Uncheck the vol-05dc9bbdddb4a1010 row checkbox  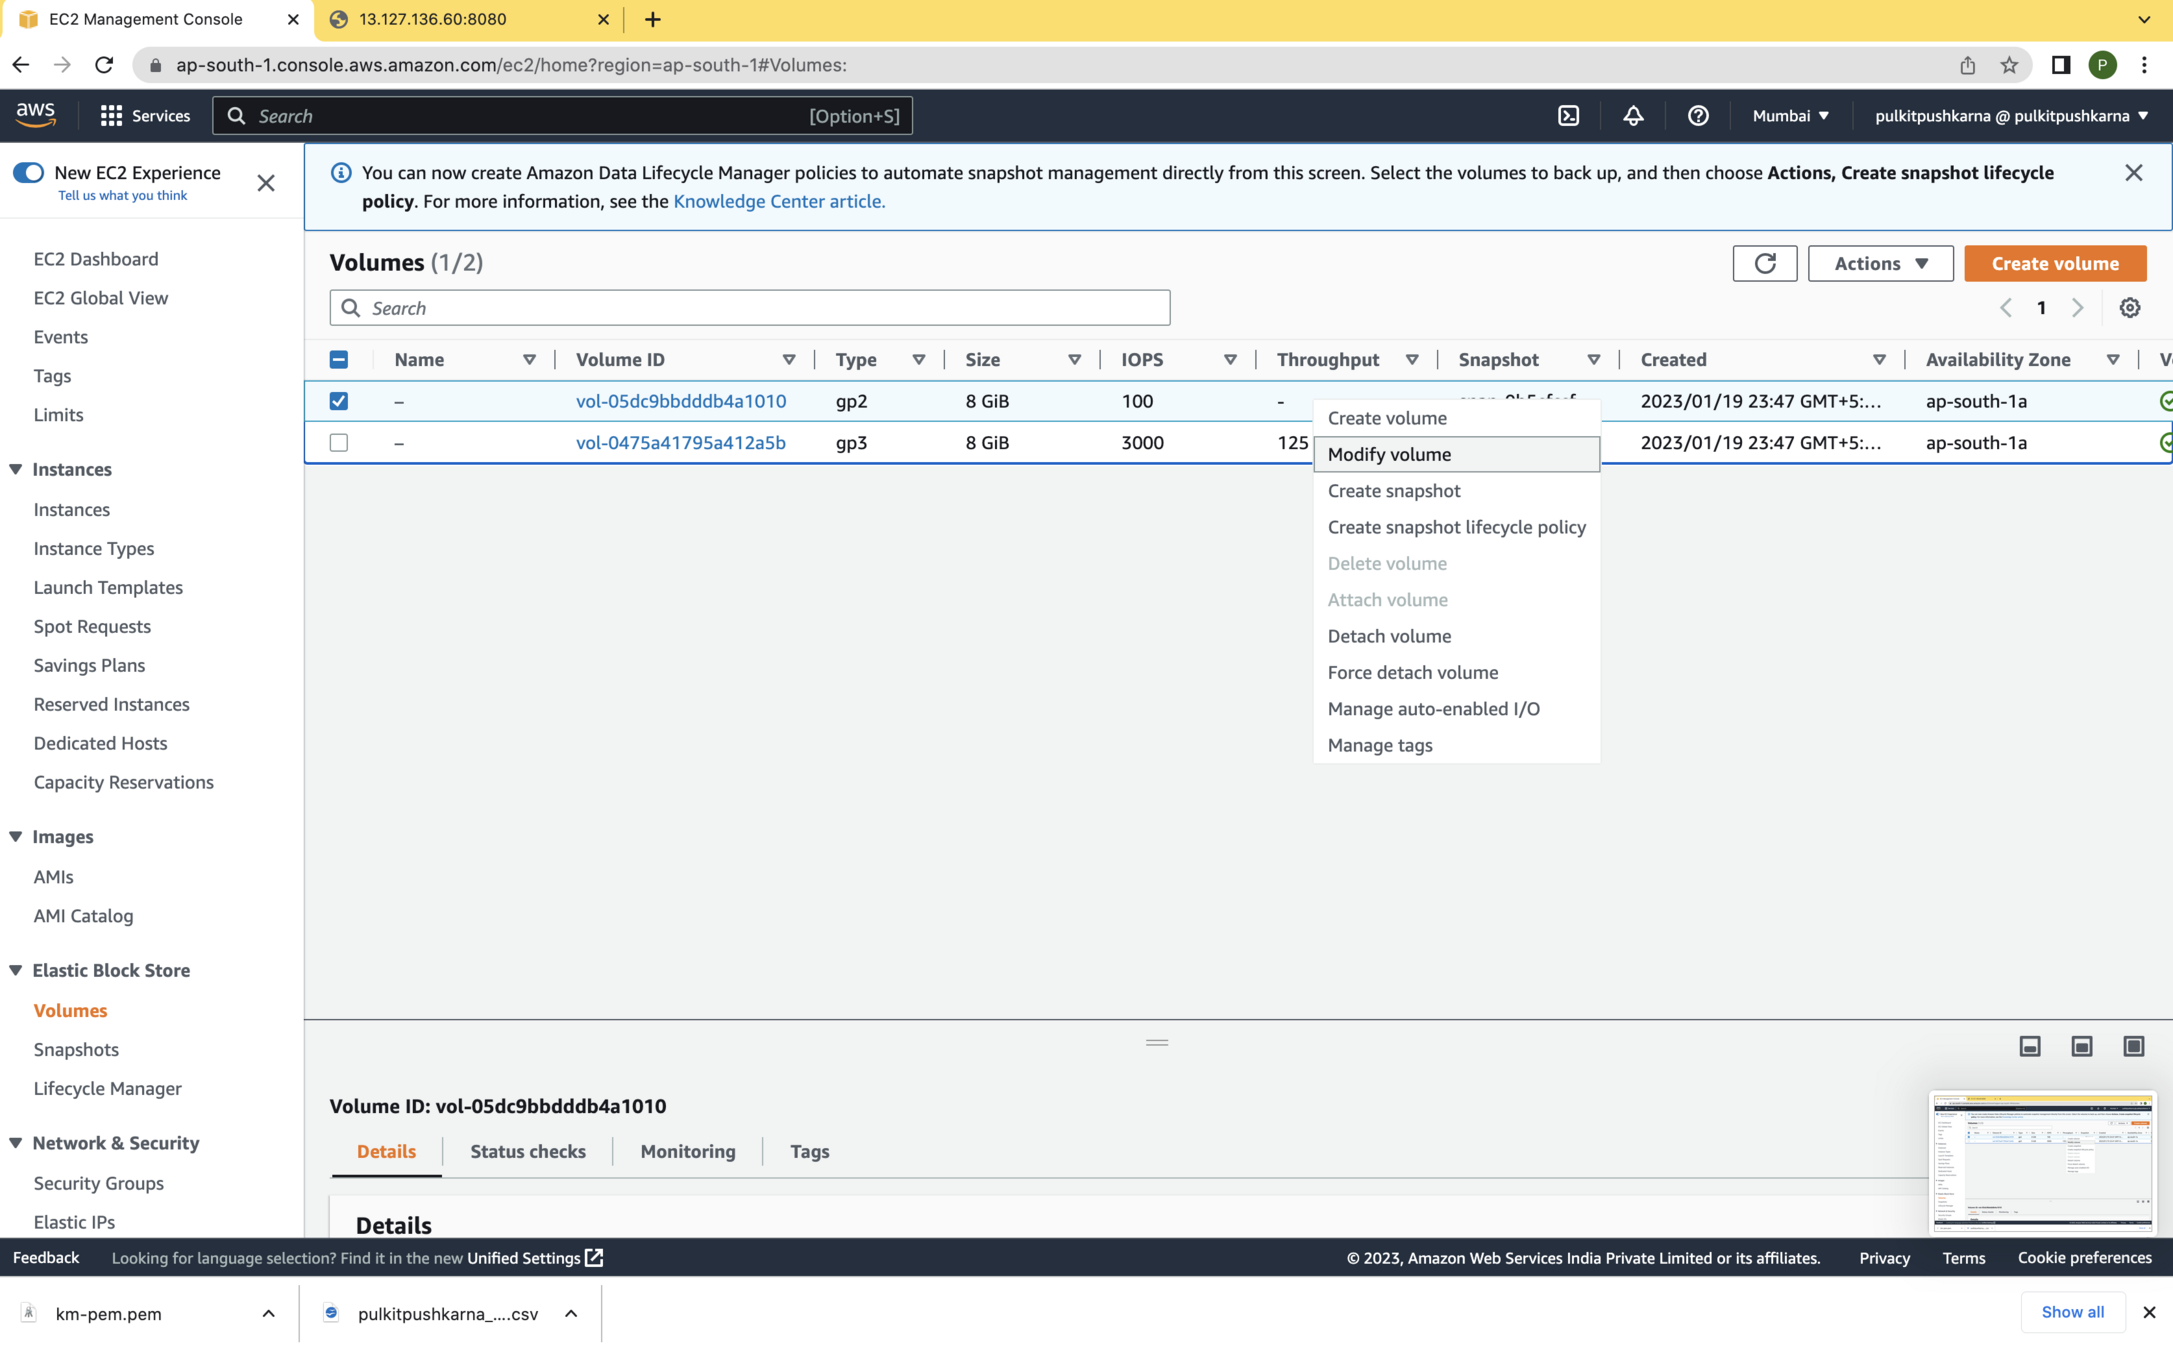click(339, 401)
